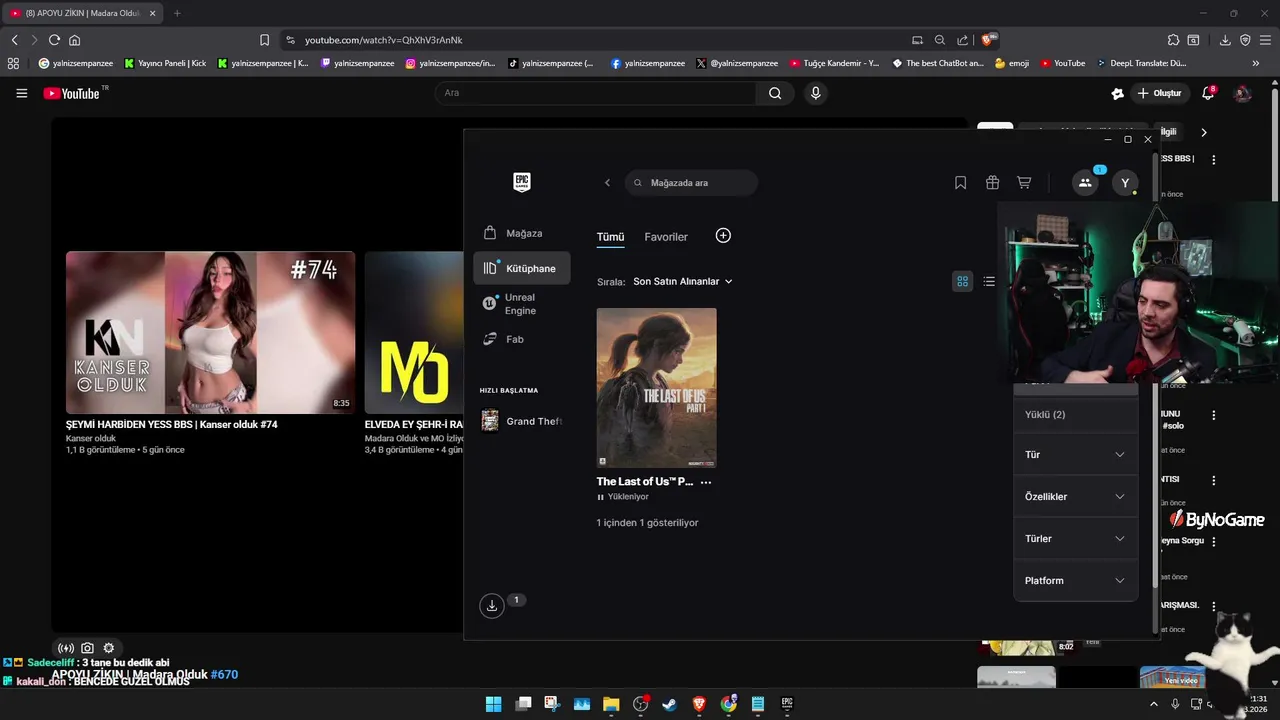Open Unreal Engine section
Viewport: 1280px width, 720px height.
[522, 304]
